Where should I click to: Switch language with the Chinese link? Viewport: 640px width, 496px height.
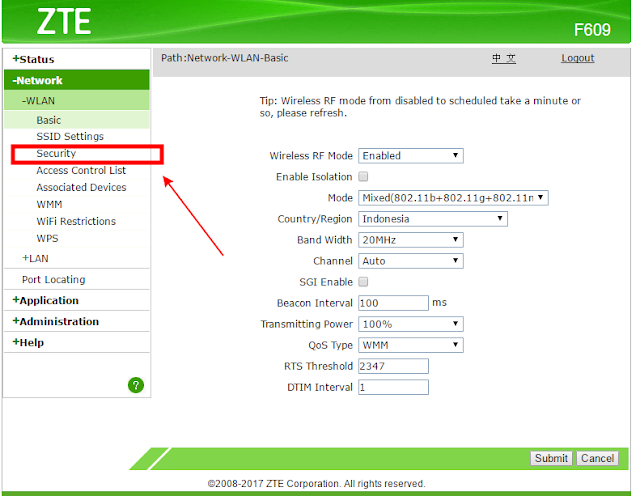point(504,58)
